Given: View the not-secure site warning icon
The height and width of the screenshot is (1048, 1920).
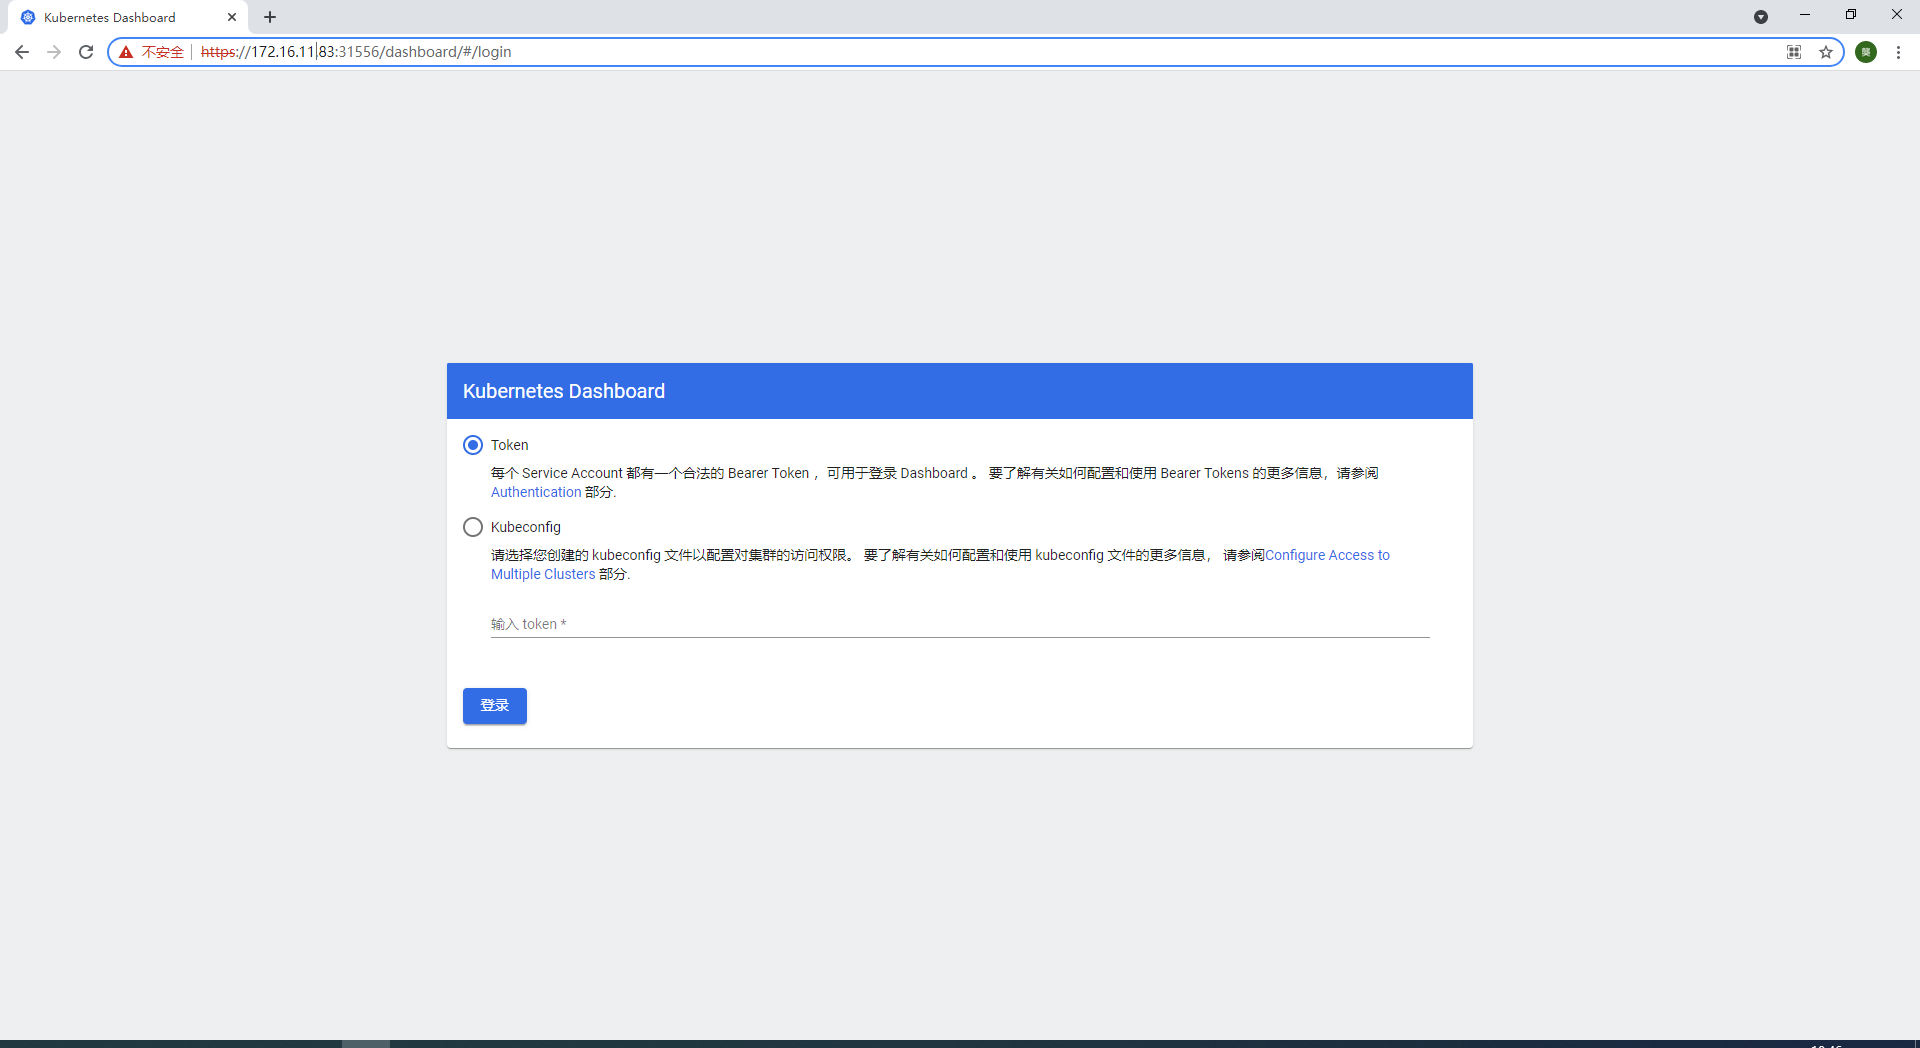Looking at the screenshot, I should tap(126, 52).
